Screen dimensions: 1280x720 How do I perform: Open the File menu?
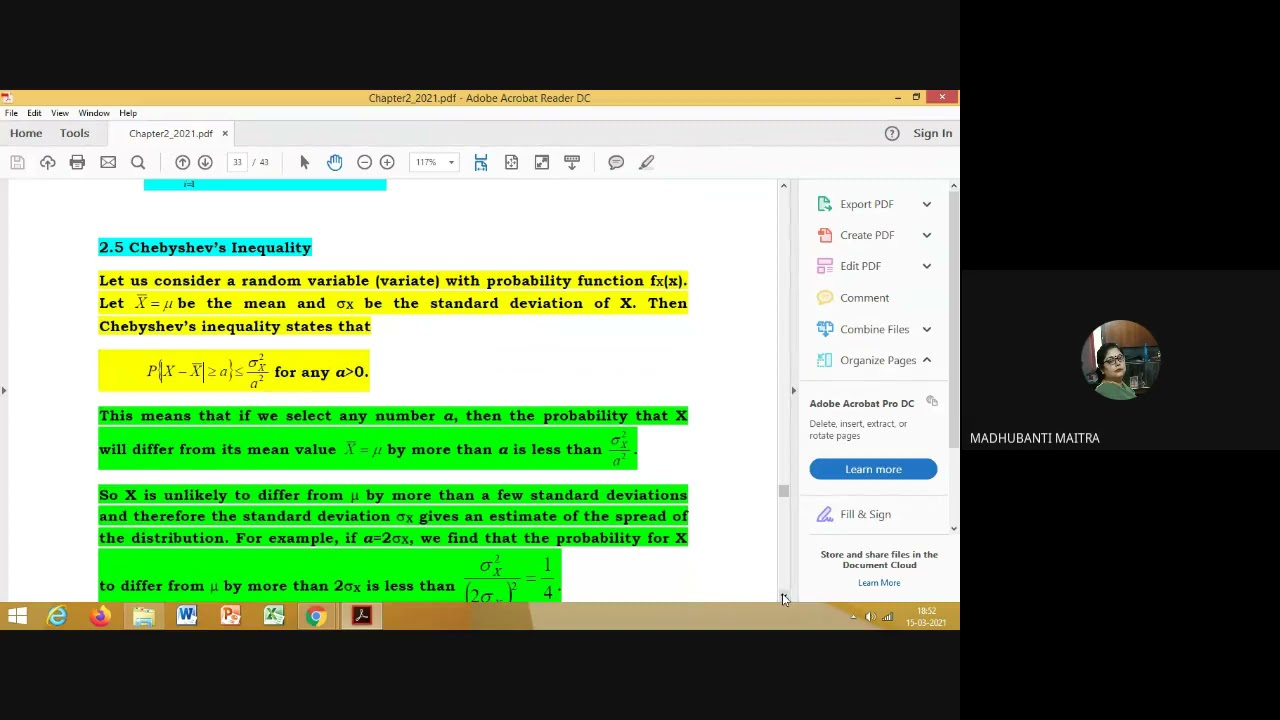[x=11, y=113]
